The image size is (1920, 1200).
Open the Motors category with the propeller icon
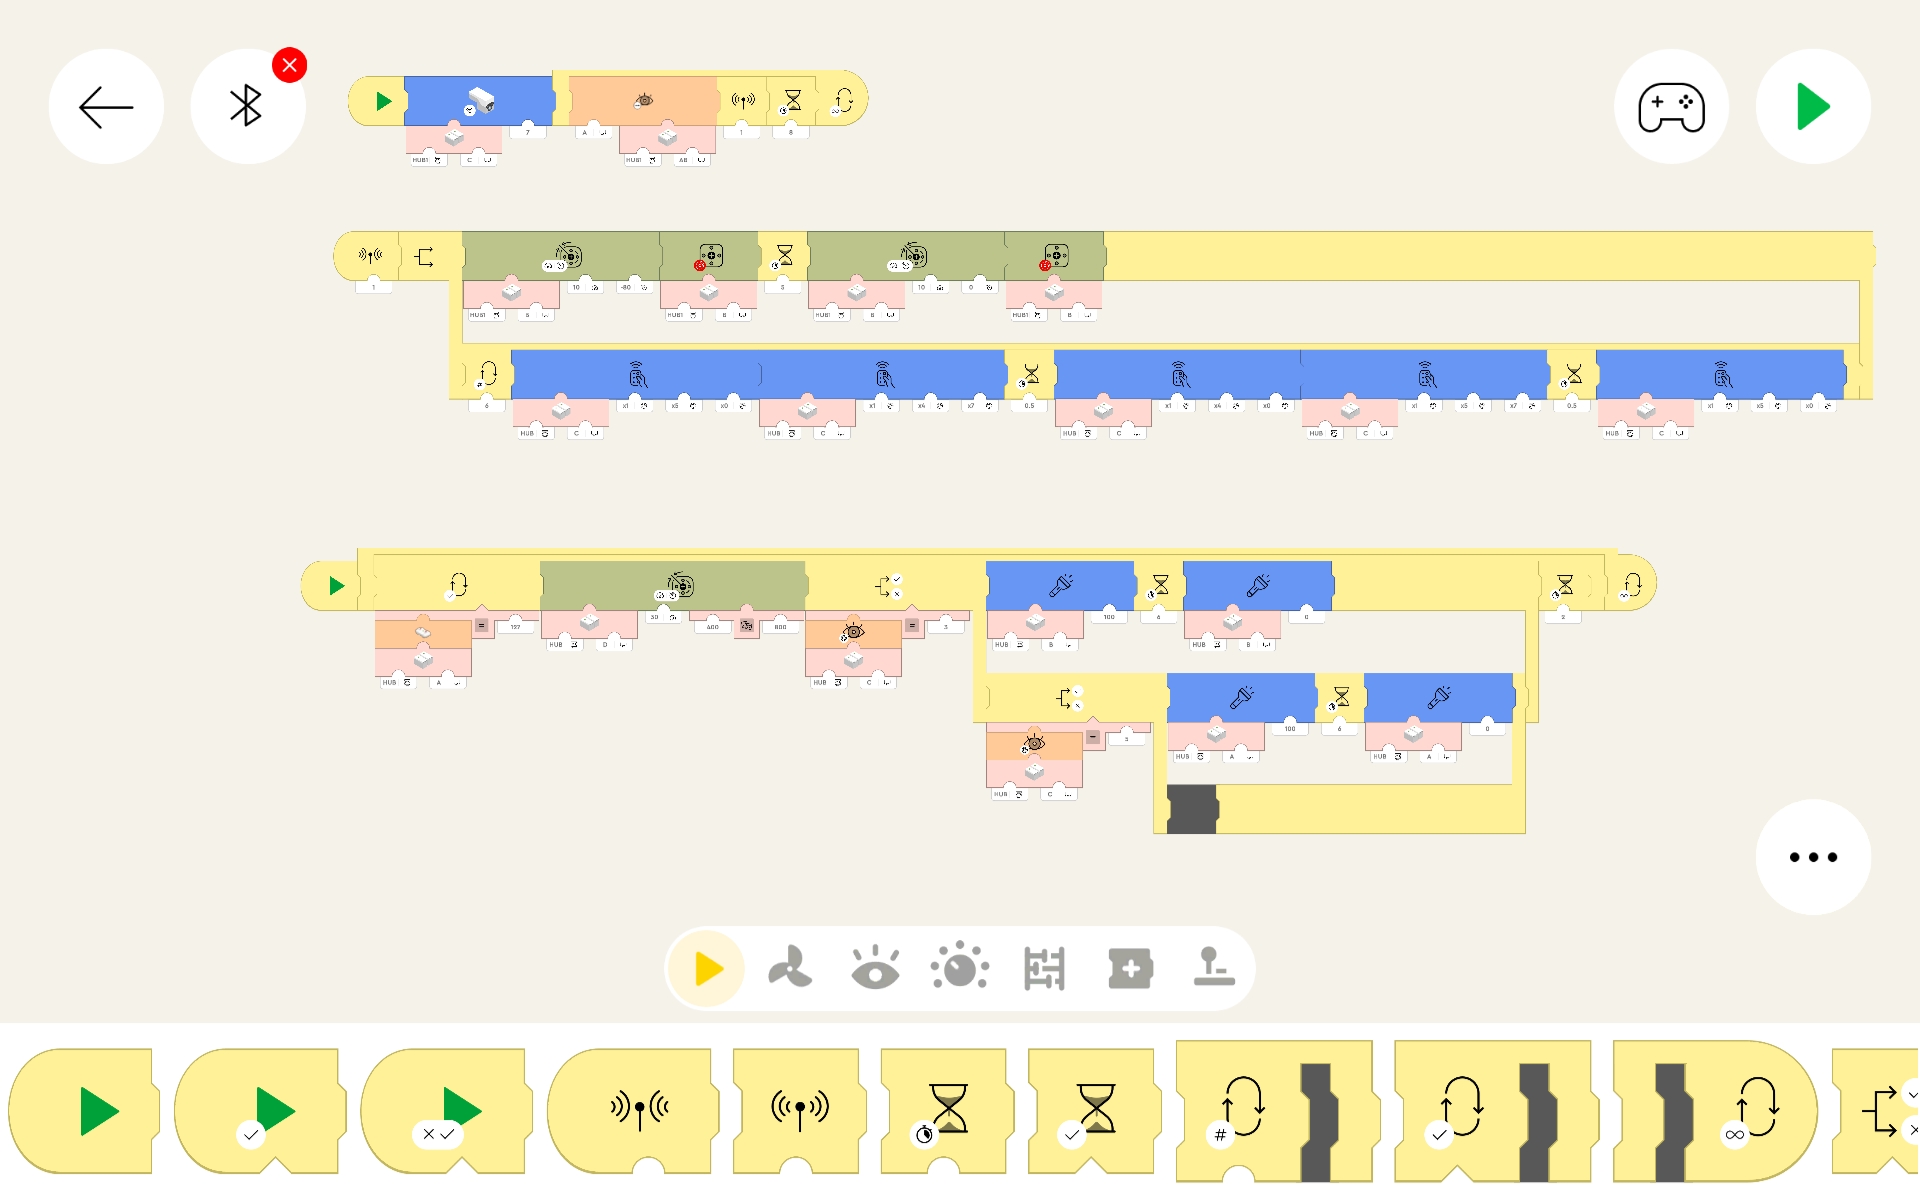click(x=790, y=968)
